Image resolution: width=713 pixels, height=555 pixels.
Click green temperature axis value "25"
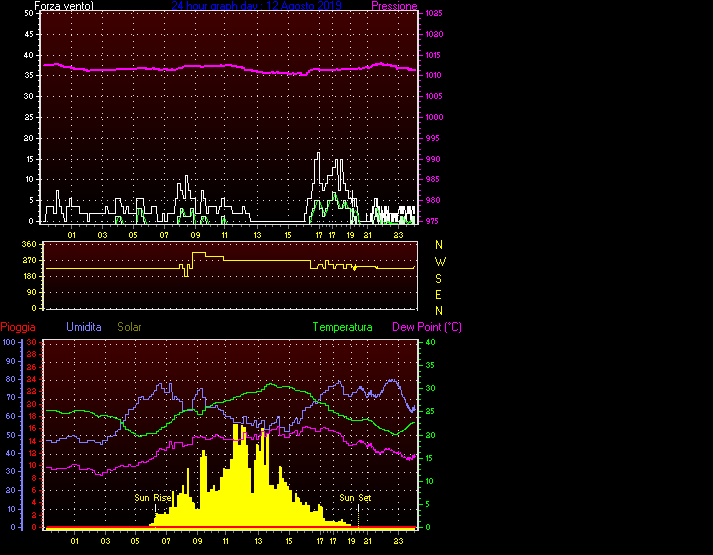pos(430,411)
